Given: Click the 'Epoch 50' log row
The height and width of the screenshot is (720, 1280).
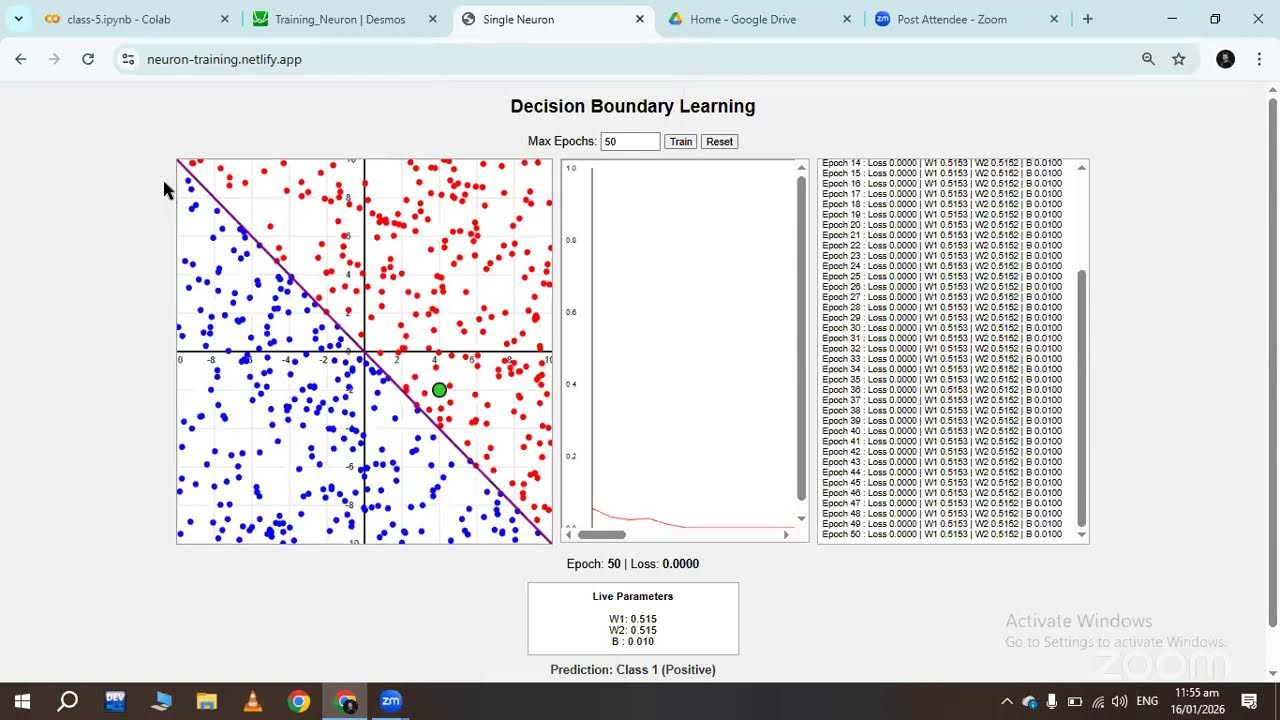Looking at the screenshot, I should [x=942, y=534].
